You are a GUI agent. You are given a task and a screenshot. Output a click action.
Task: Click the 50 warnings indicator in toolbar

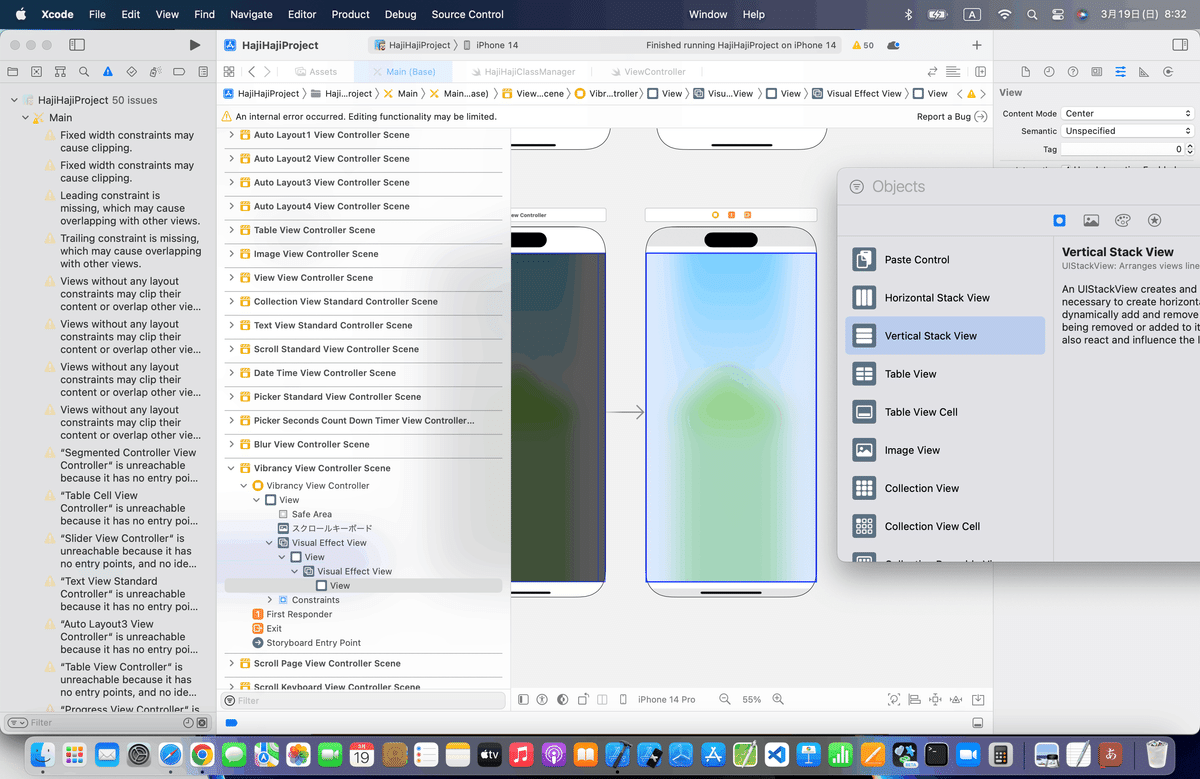coord(863,45)
